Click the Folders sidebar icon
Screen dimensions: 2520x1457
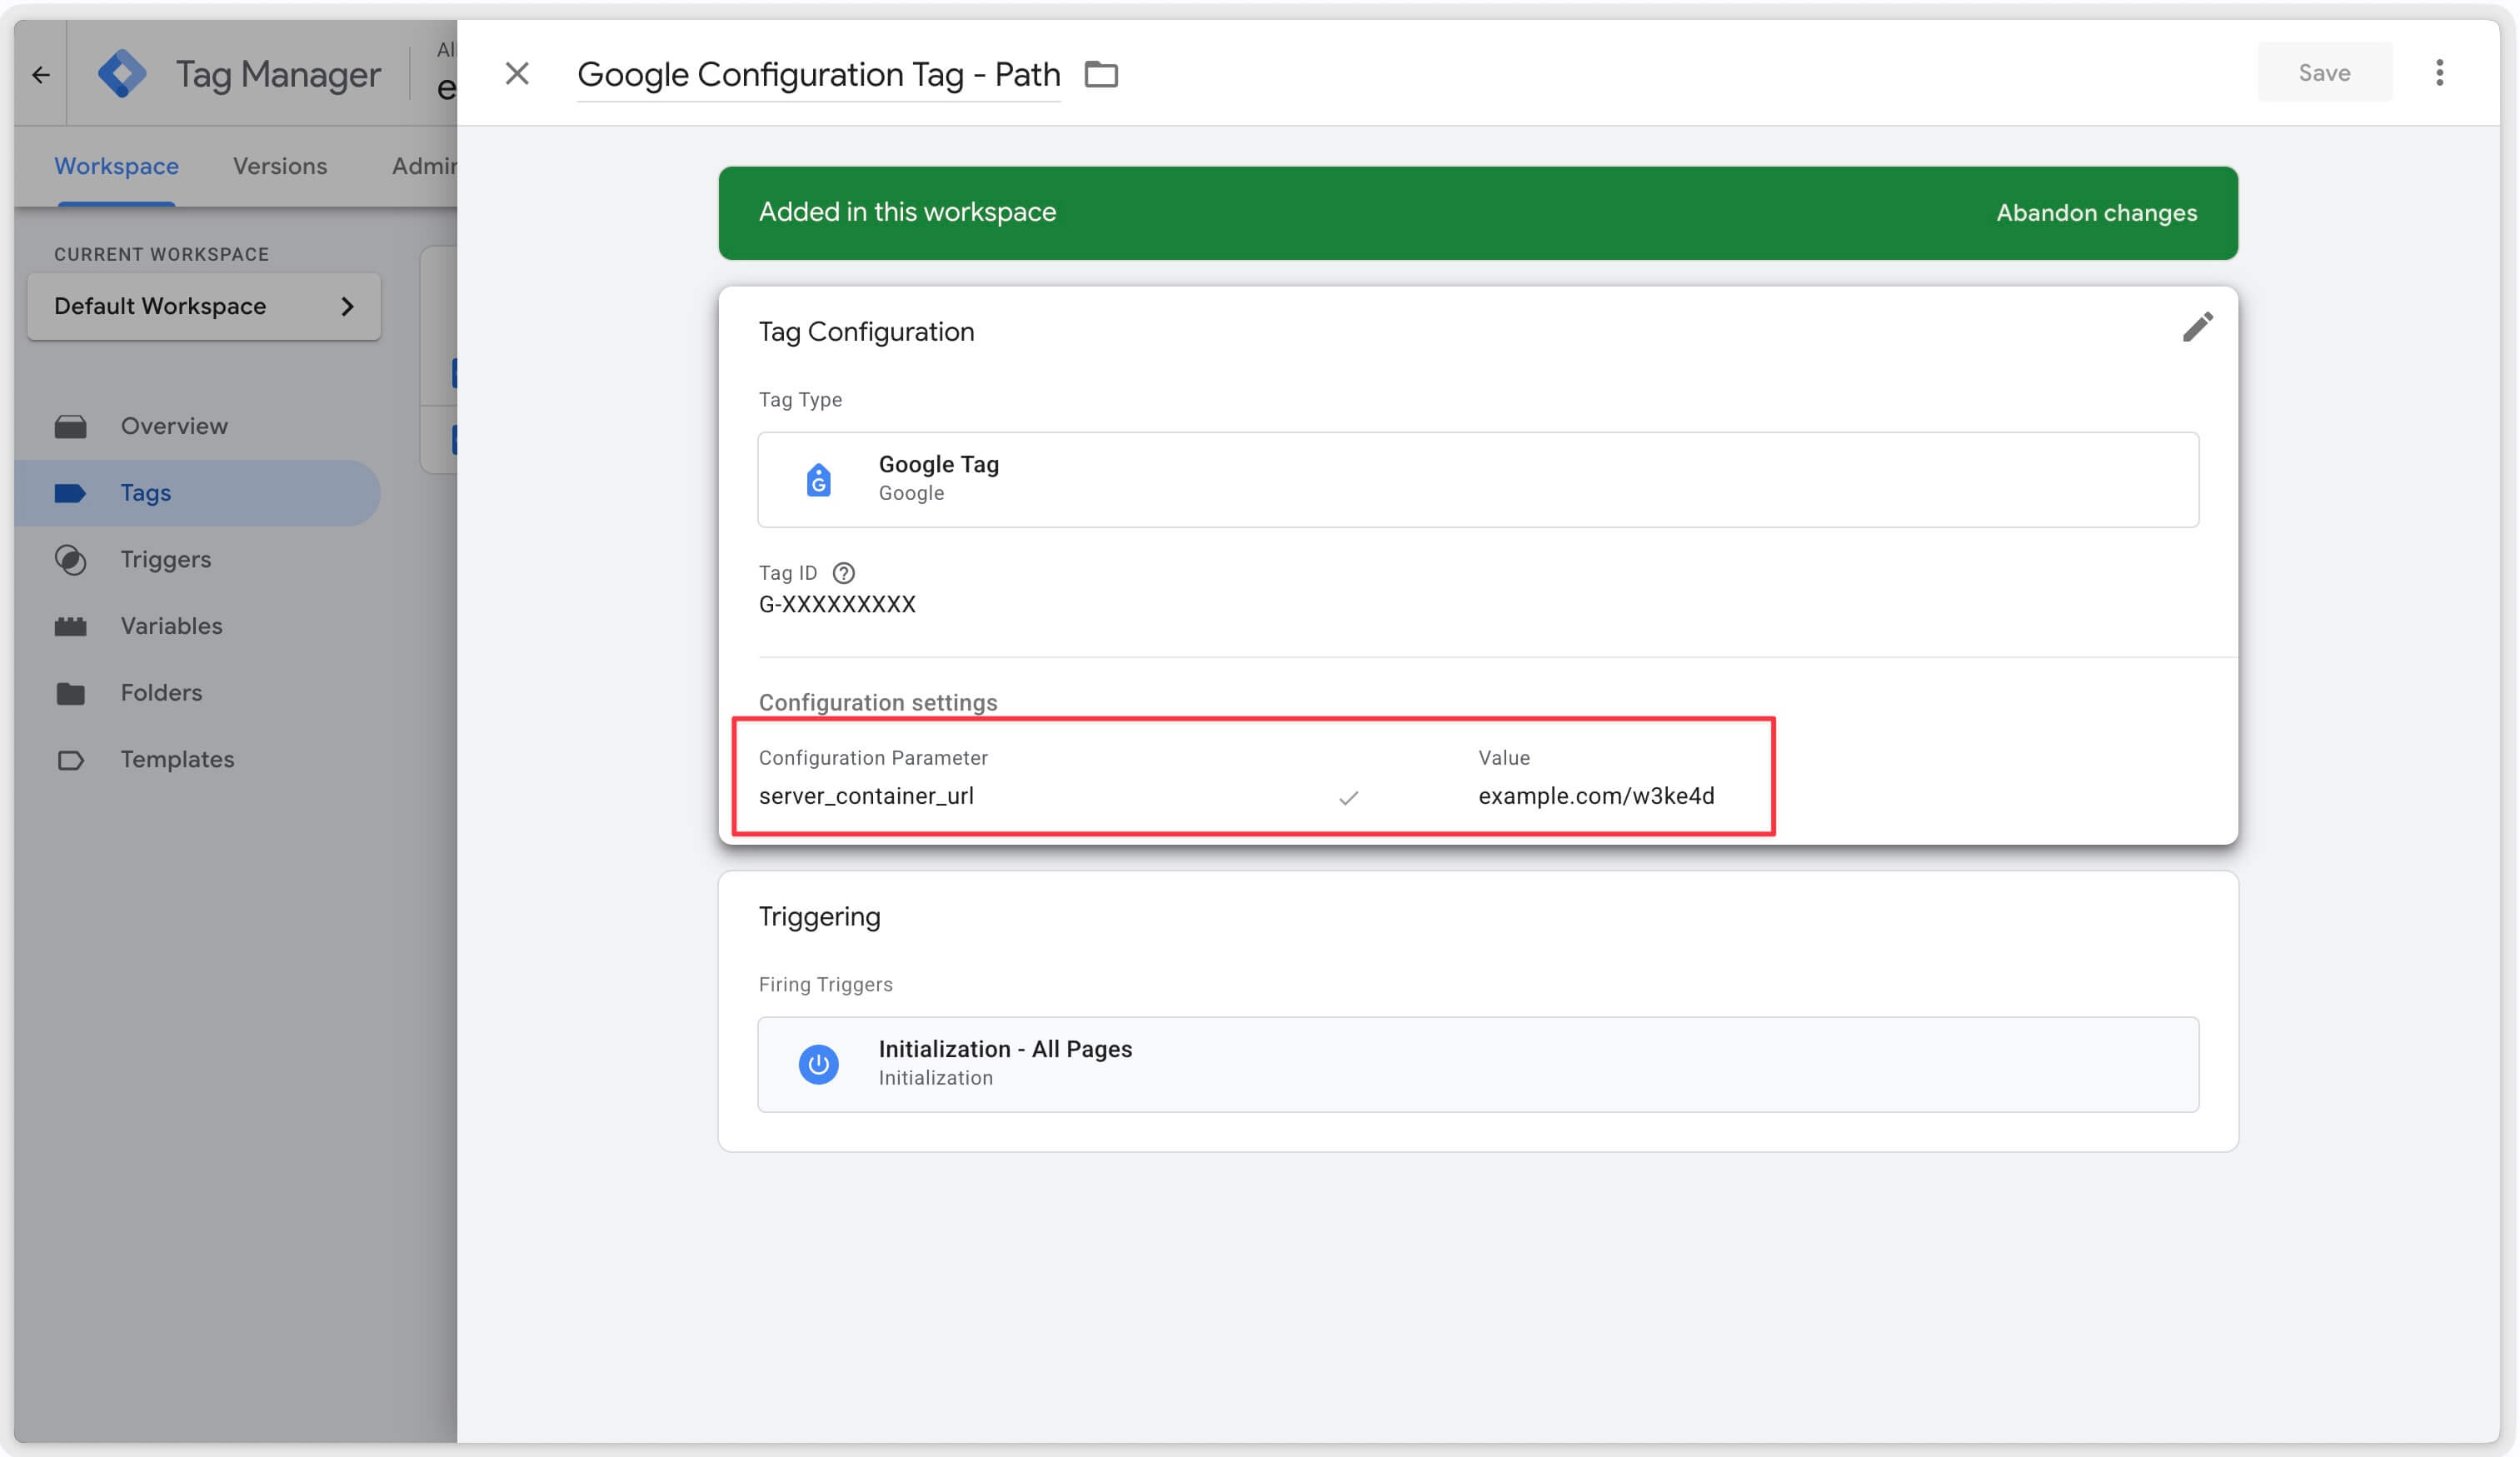[x=70, y=692]
